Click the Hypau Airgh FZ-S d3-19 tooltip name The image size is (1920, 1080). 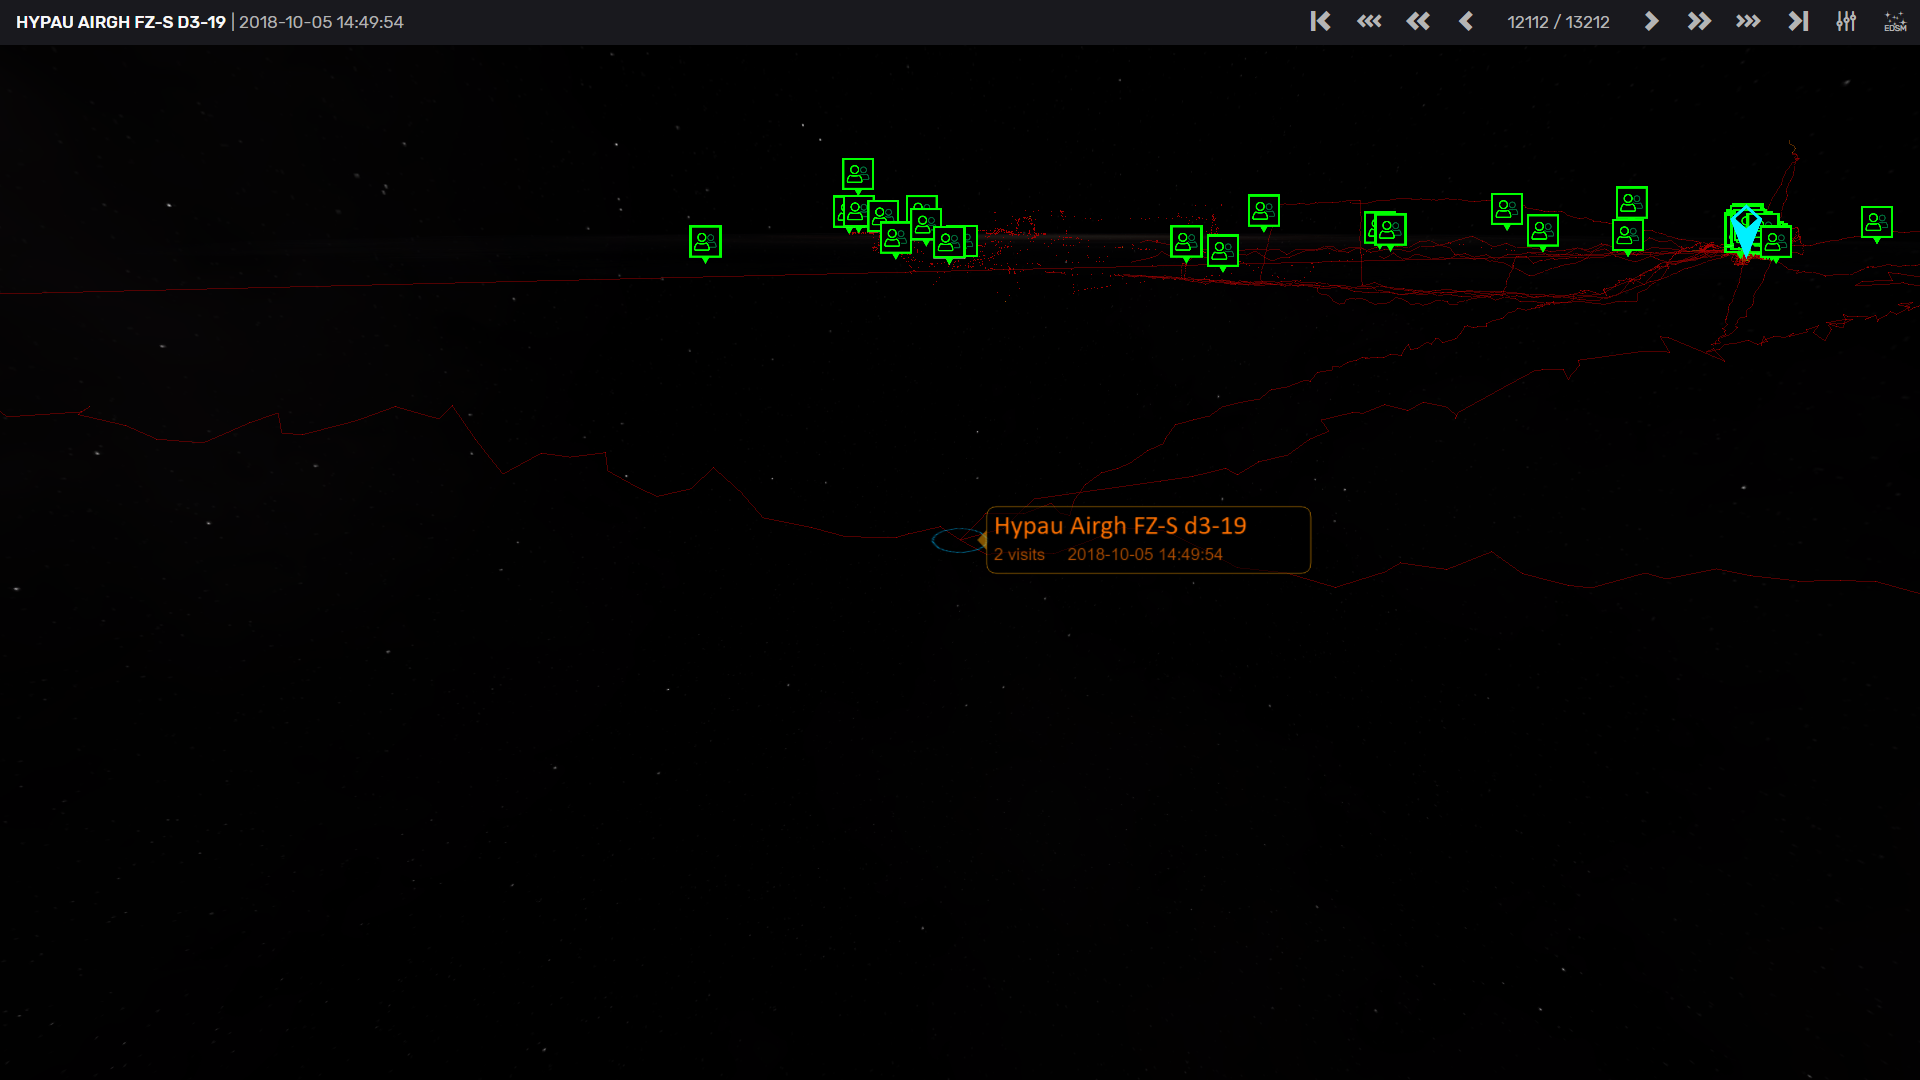(x=1120, y=526)
